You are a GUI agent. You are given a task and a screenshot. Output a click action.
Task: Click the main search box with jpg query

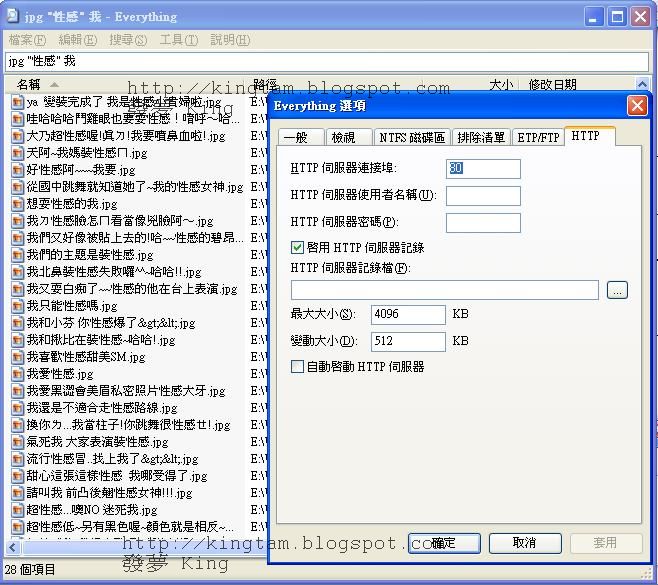[326, 62]
